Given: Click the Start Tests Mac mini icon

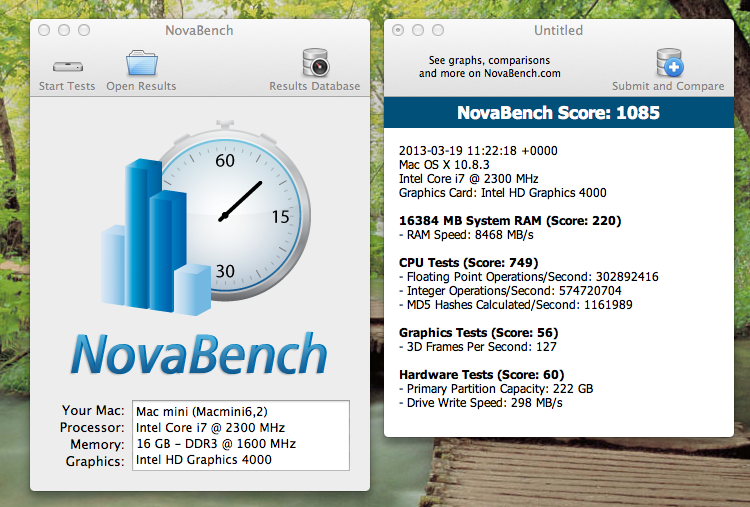Looking at the screenshot, I should coord(68,66).
